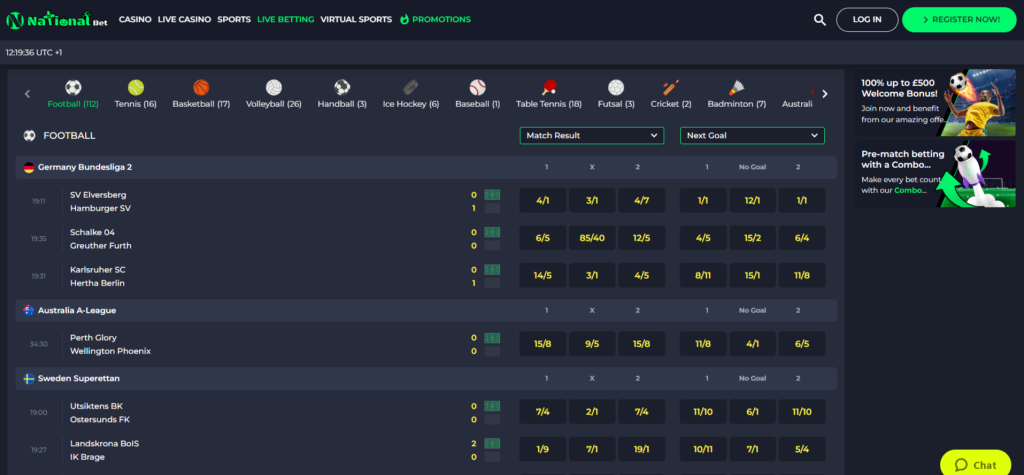Open pitch view icon for Schalke 04 match
This screenshot has width=1024, height=475.
coord(492,232)
